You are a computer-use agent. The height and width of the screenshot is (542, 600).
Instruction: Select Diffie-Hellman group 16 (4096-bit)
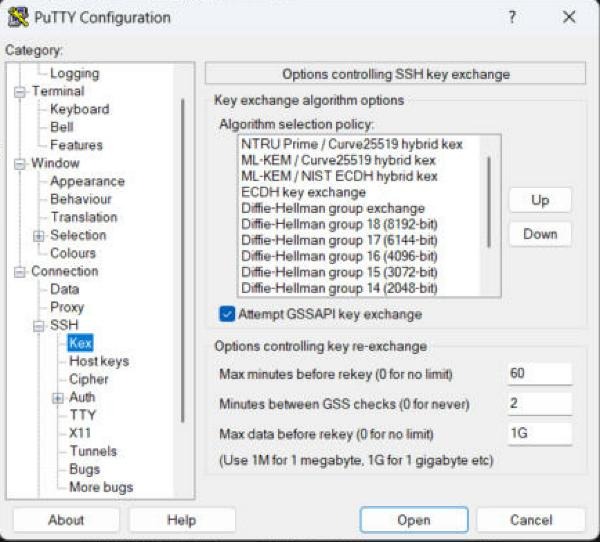(x=359, y=256)
